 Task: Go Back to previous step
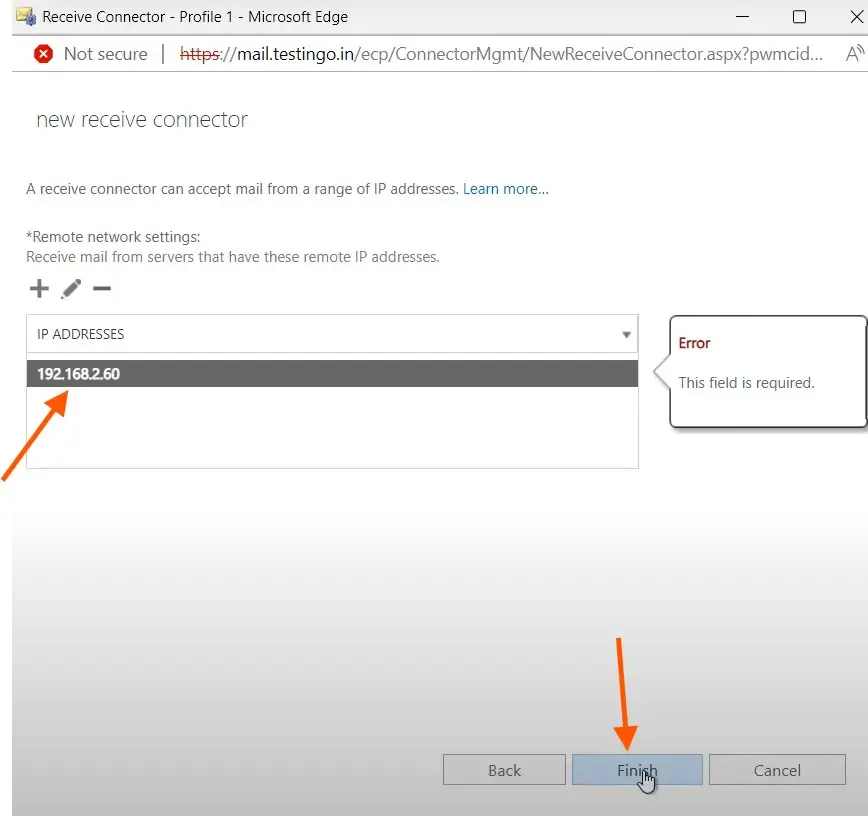504,769
